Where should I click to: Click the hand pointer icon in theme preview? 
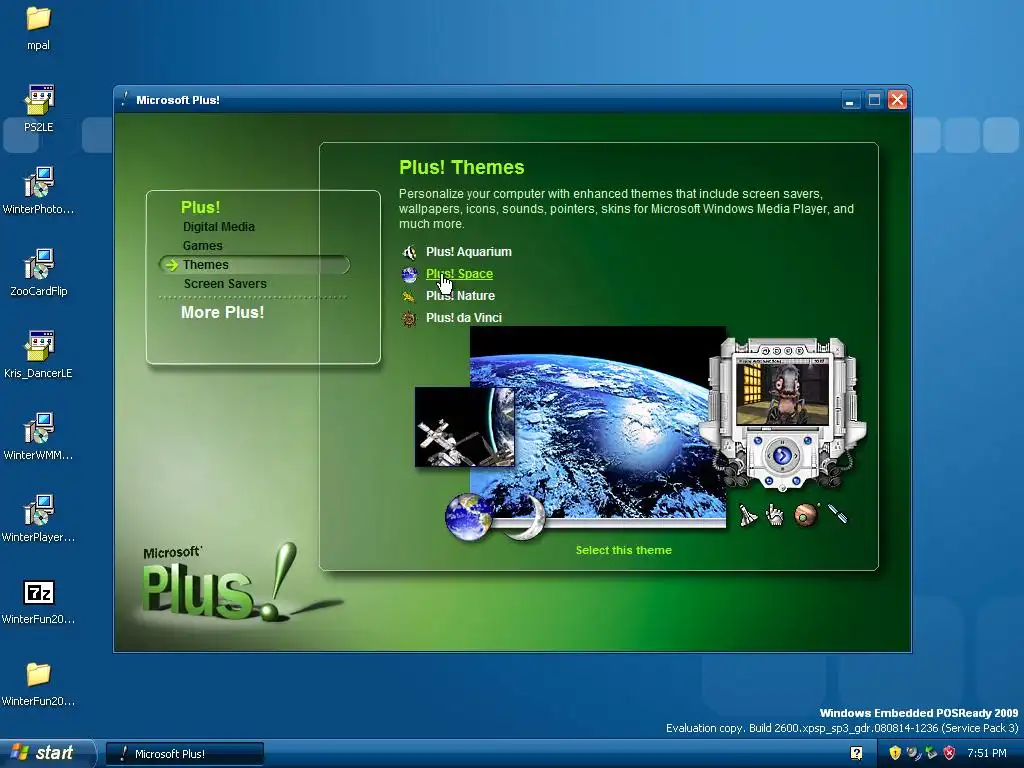[775, 515]
